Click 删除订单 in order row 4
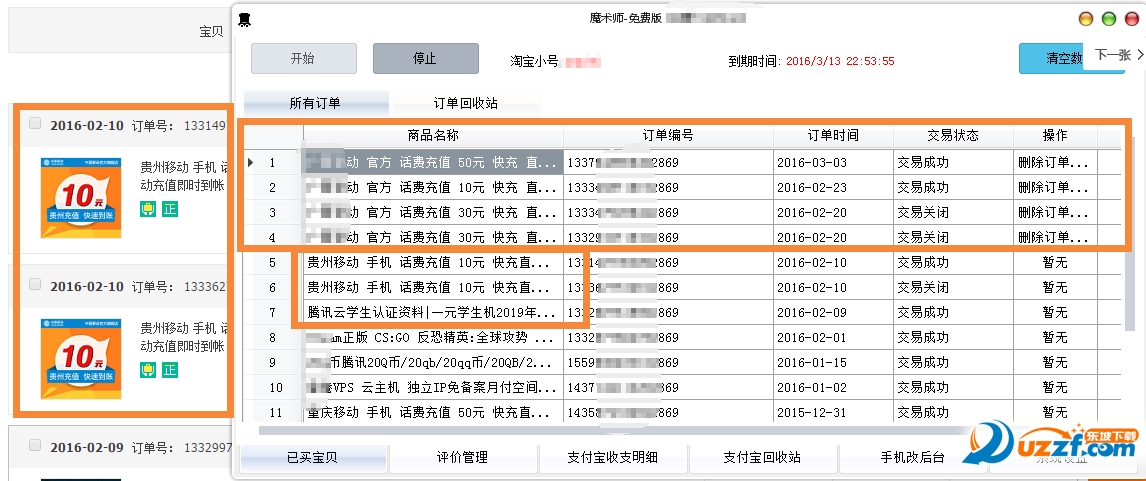Viewport: 1146px width, 481px height. 1054,237
